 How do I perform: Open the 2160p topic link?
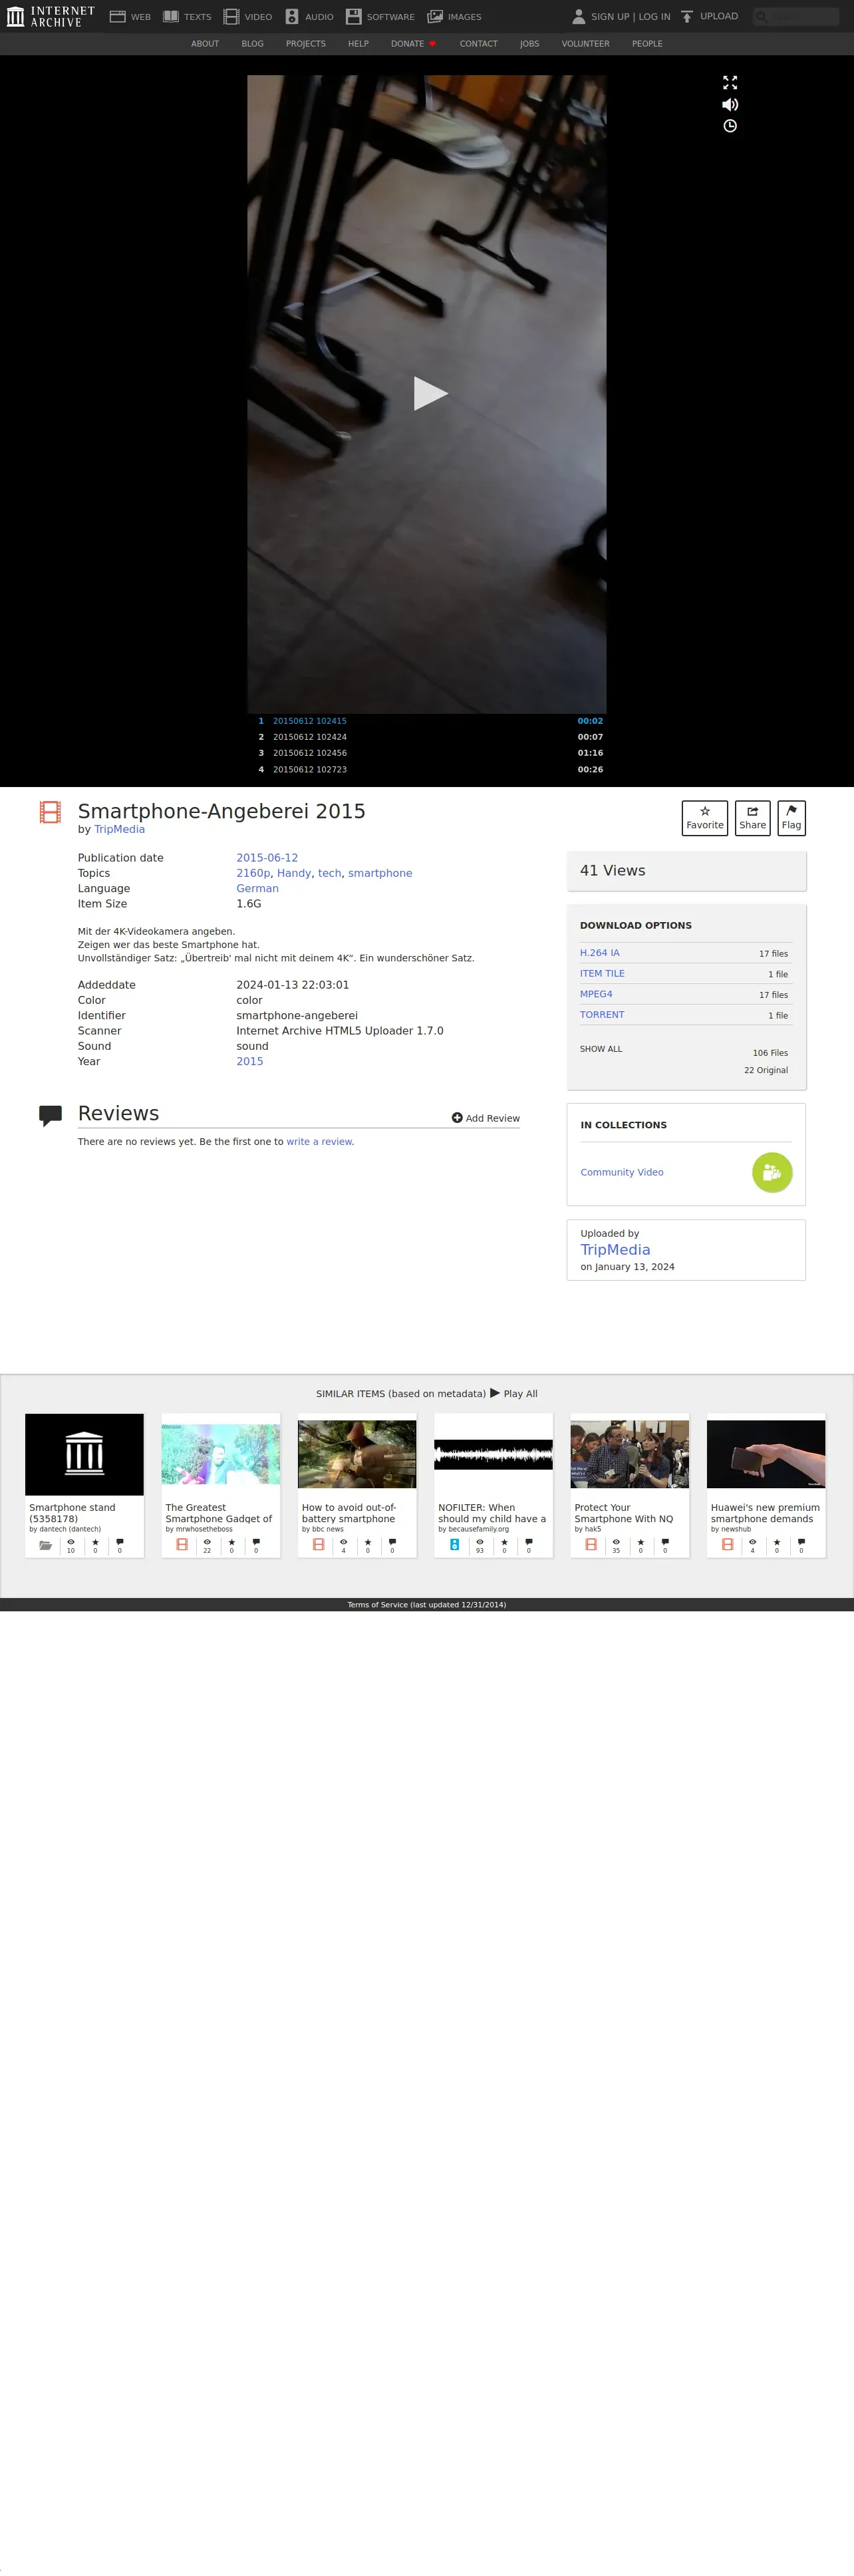[253, 873]
